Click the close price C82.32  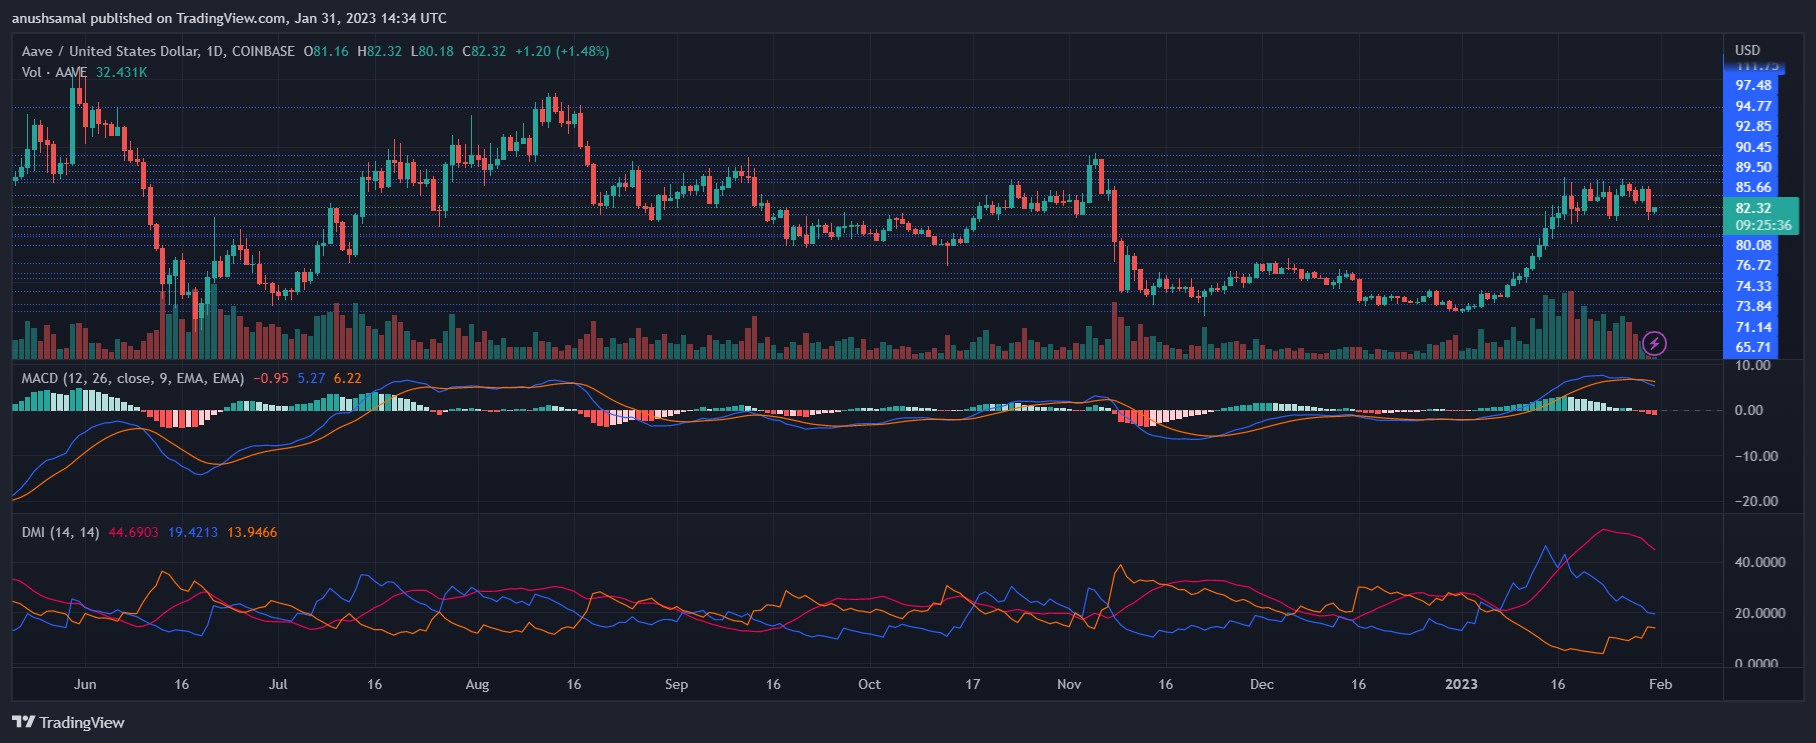coord(484,51)
